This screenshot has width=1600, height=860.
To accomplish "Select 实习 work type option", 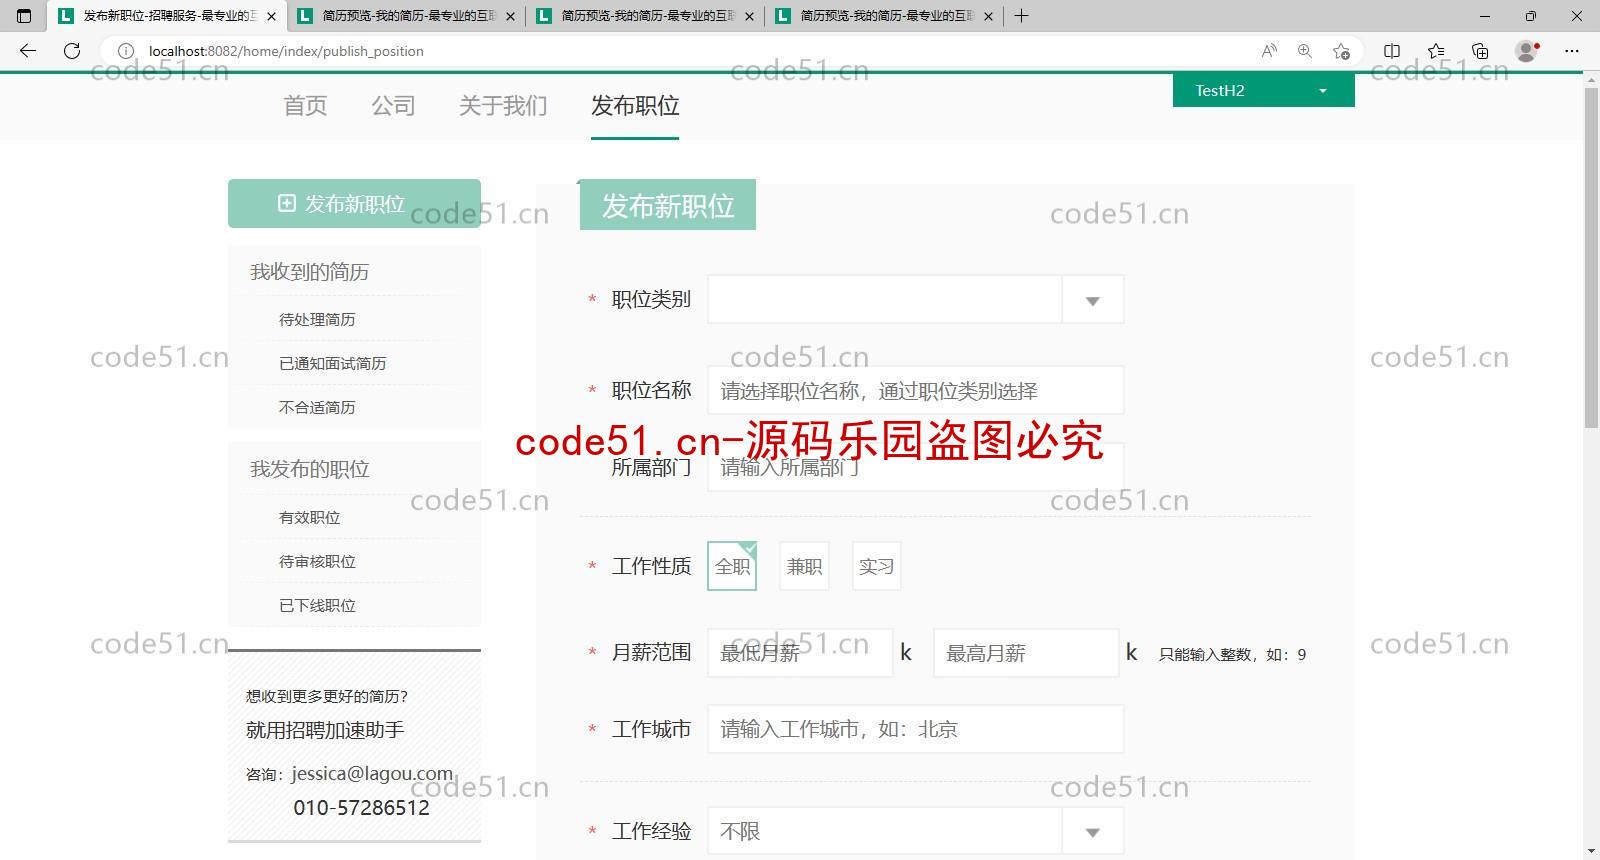I will tap(876, 566).
